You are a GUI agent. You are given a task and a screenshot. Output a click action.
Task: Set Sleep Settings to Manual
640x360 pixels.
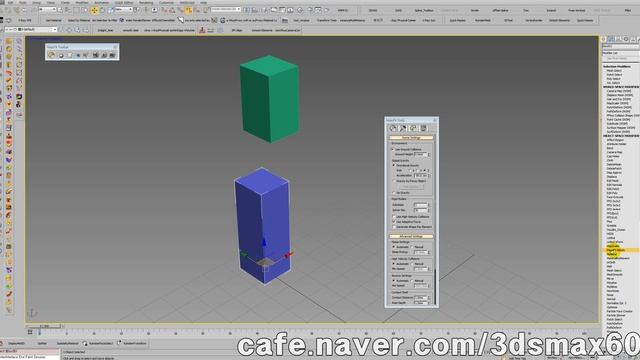412,247
